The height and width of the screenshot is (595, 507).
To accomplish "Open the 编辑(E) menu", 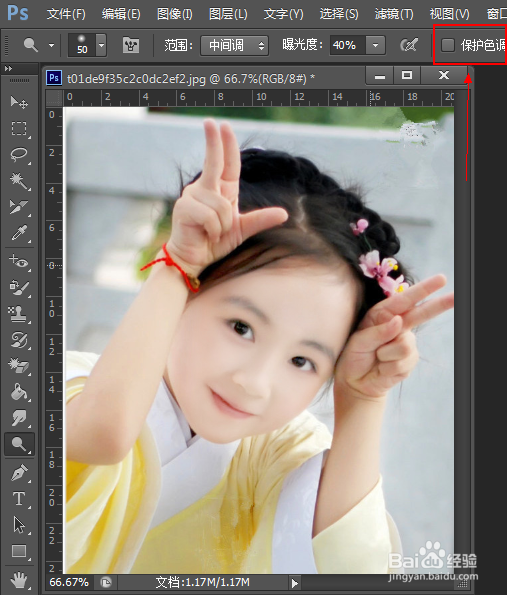I will pyautogui.click(x=121, y=14).
